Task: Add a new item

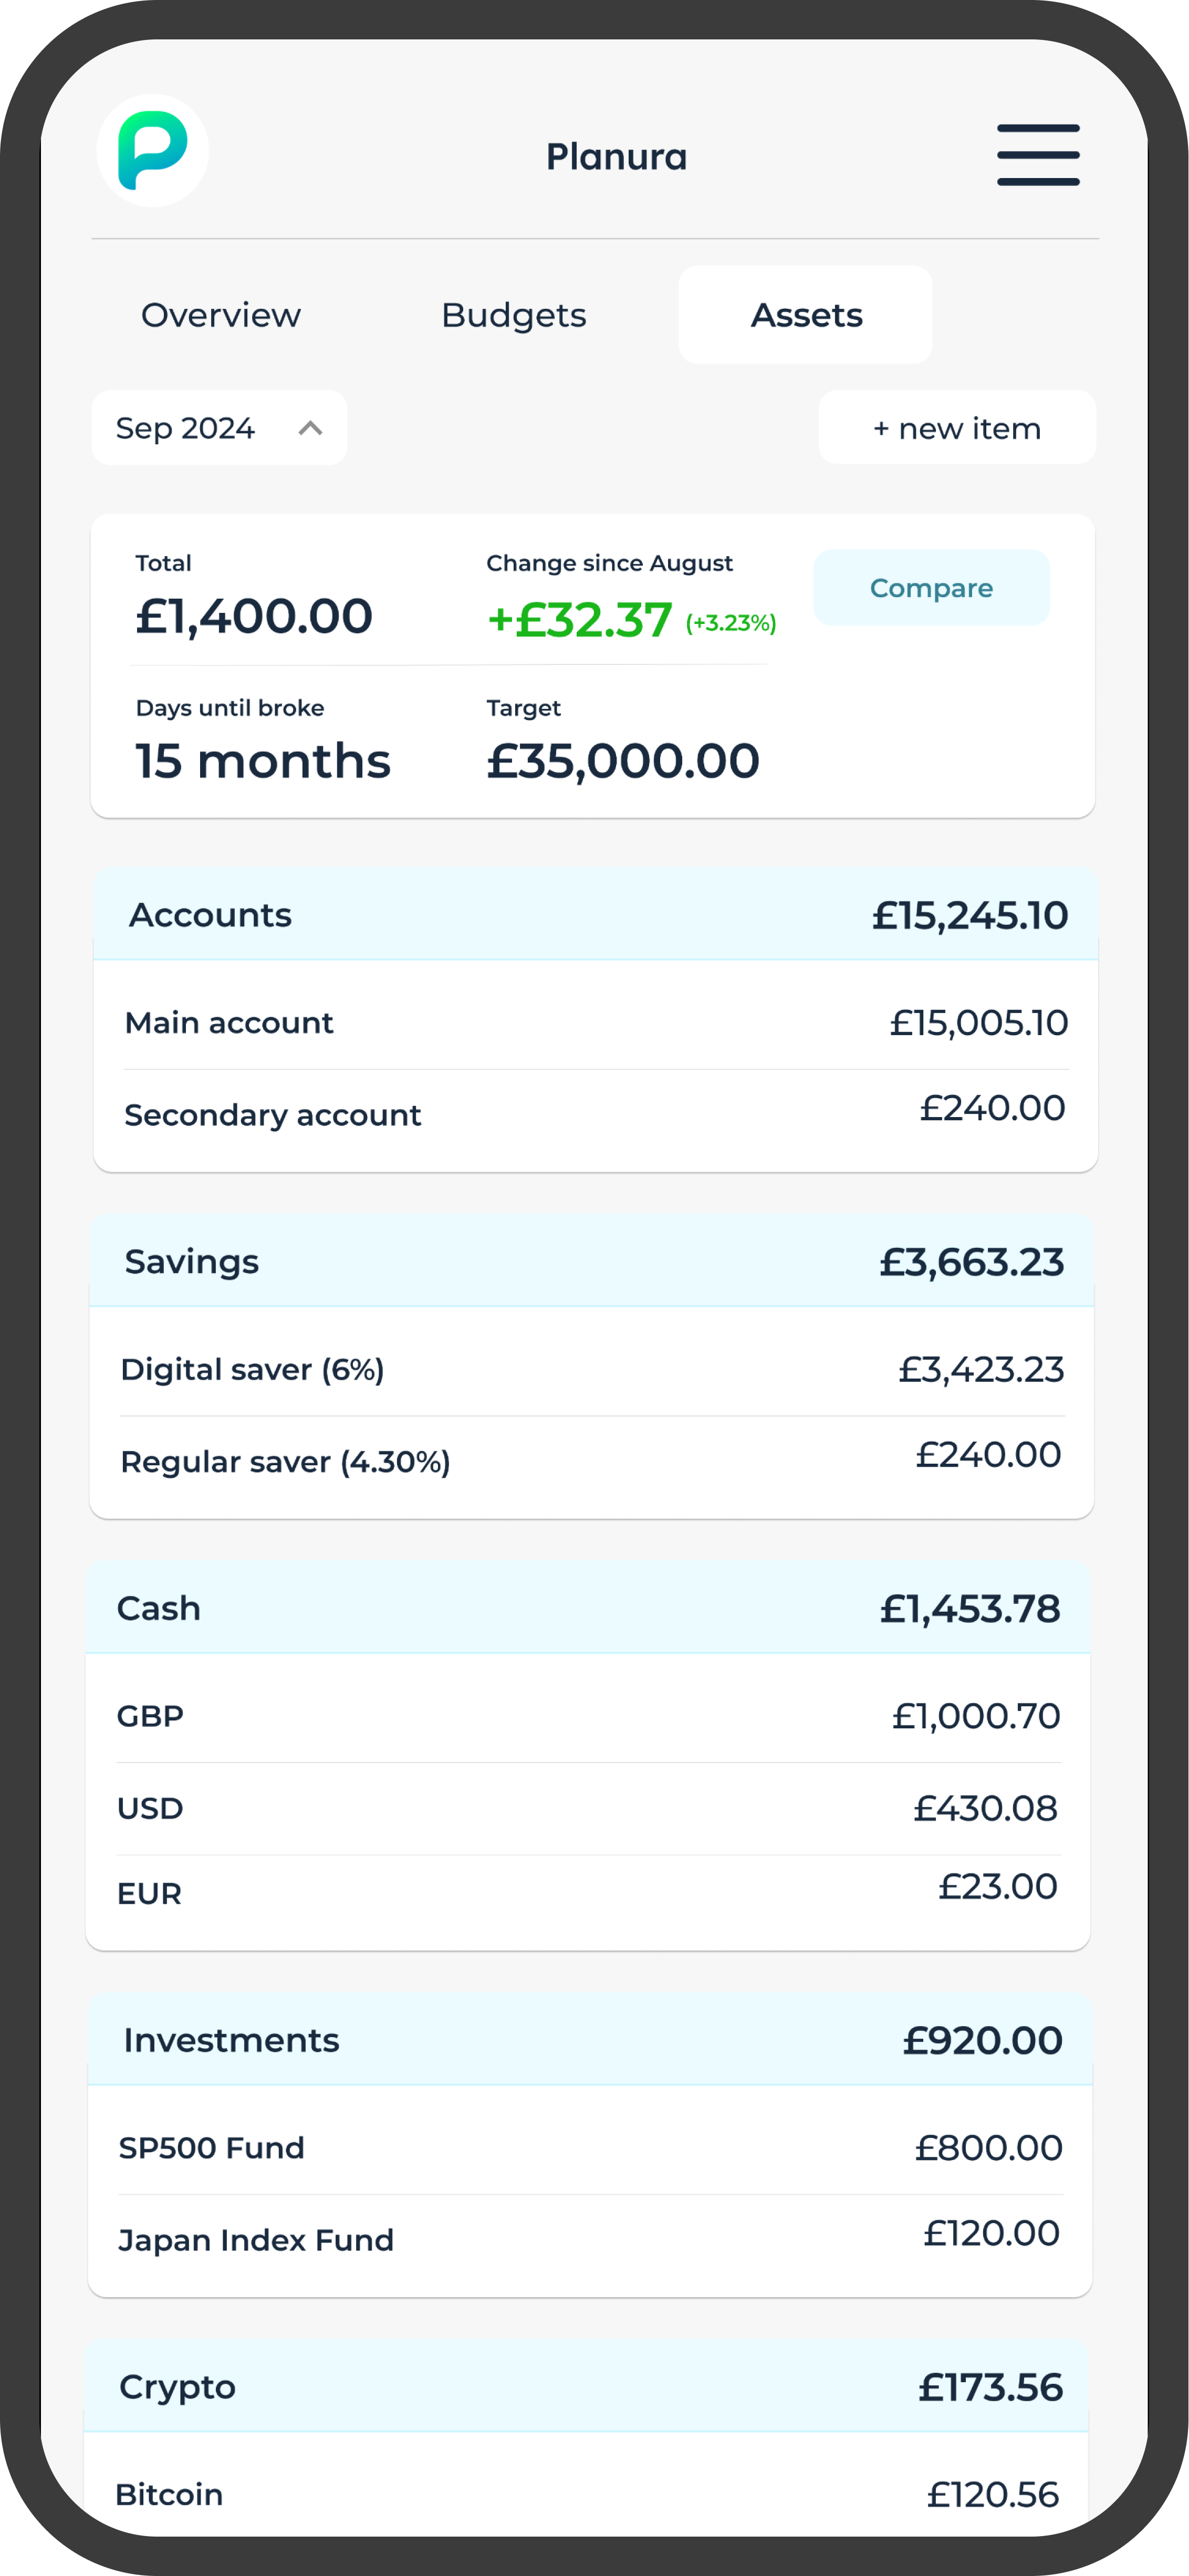Action: click(x=957, y=428)
